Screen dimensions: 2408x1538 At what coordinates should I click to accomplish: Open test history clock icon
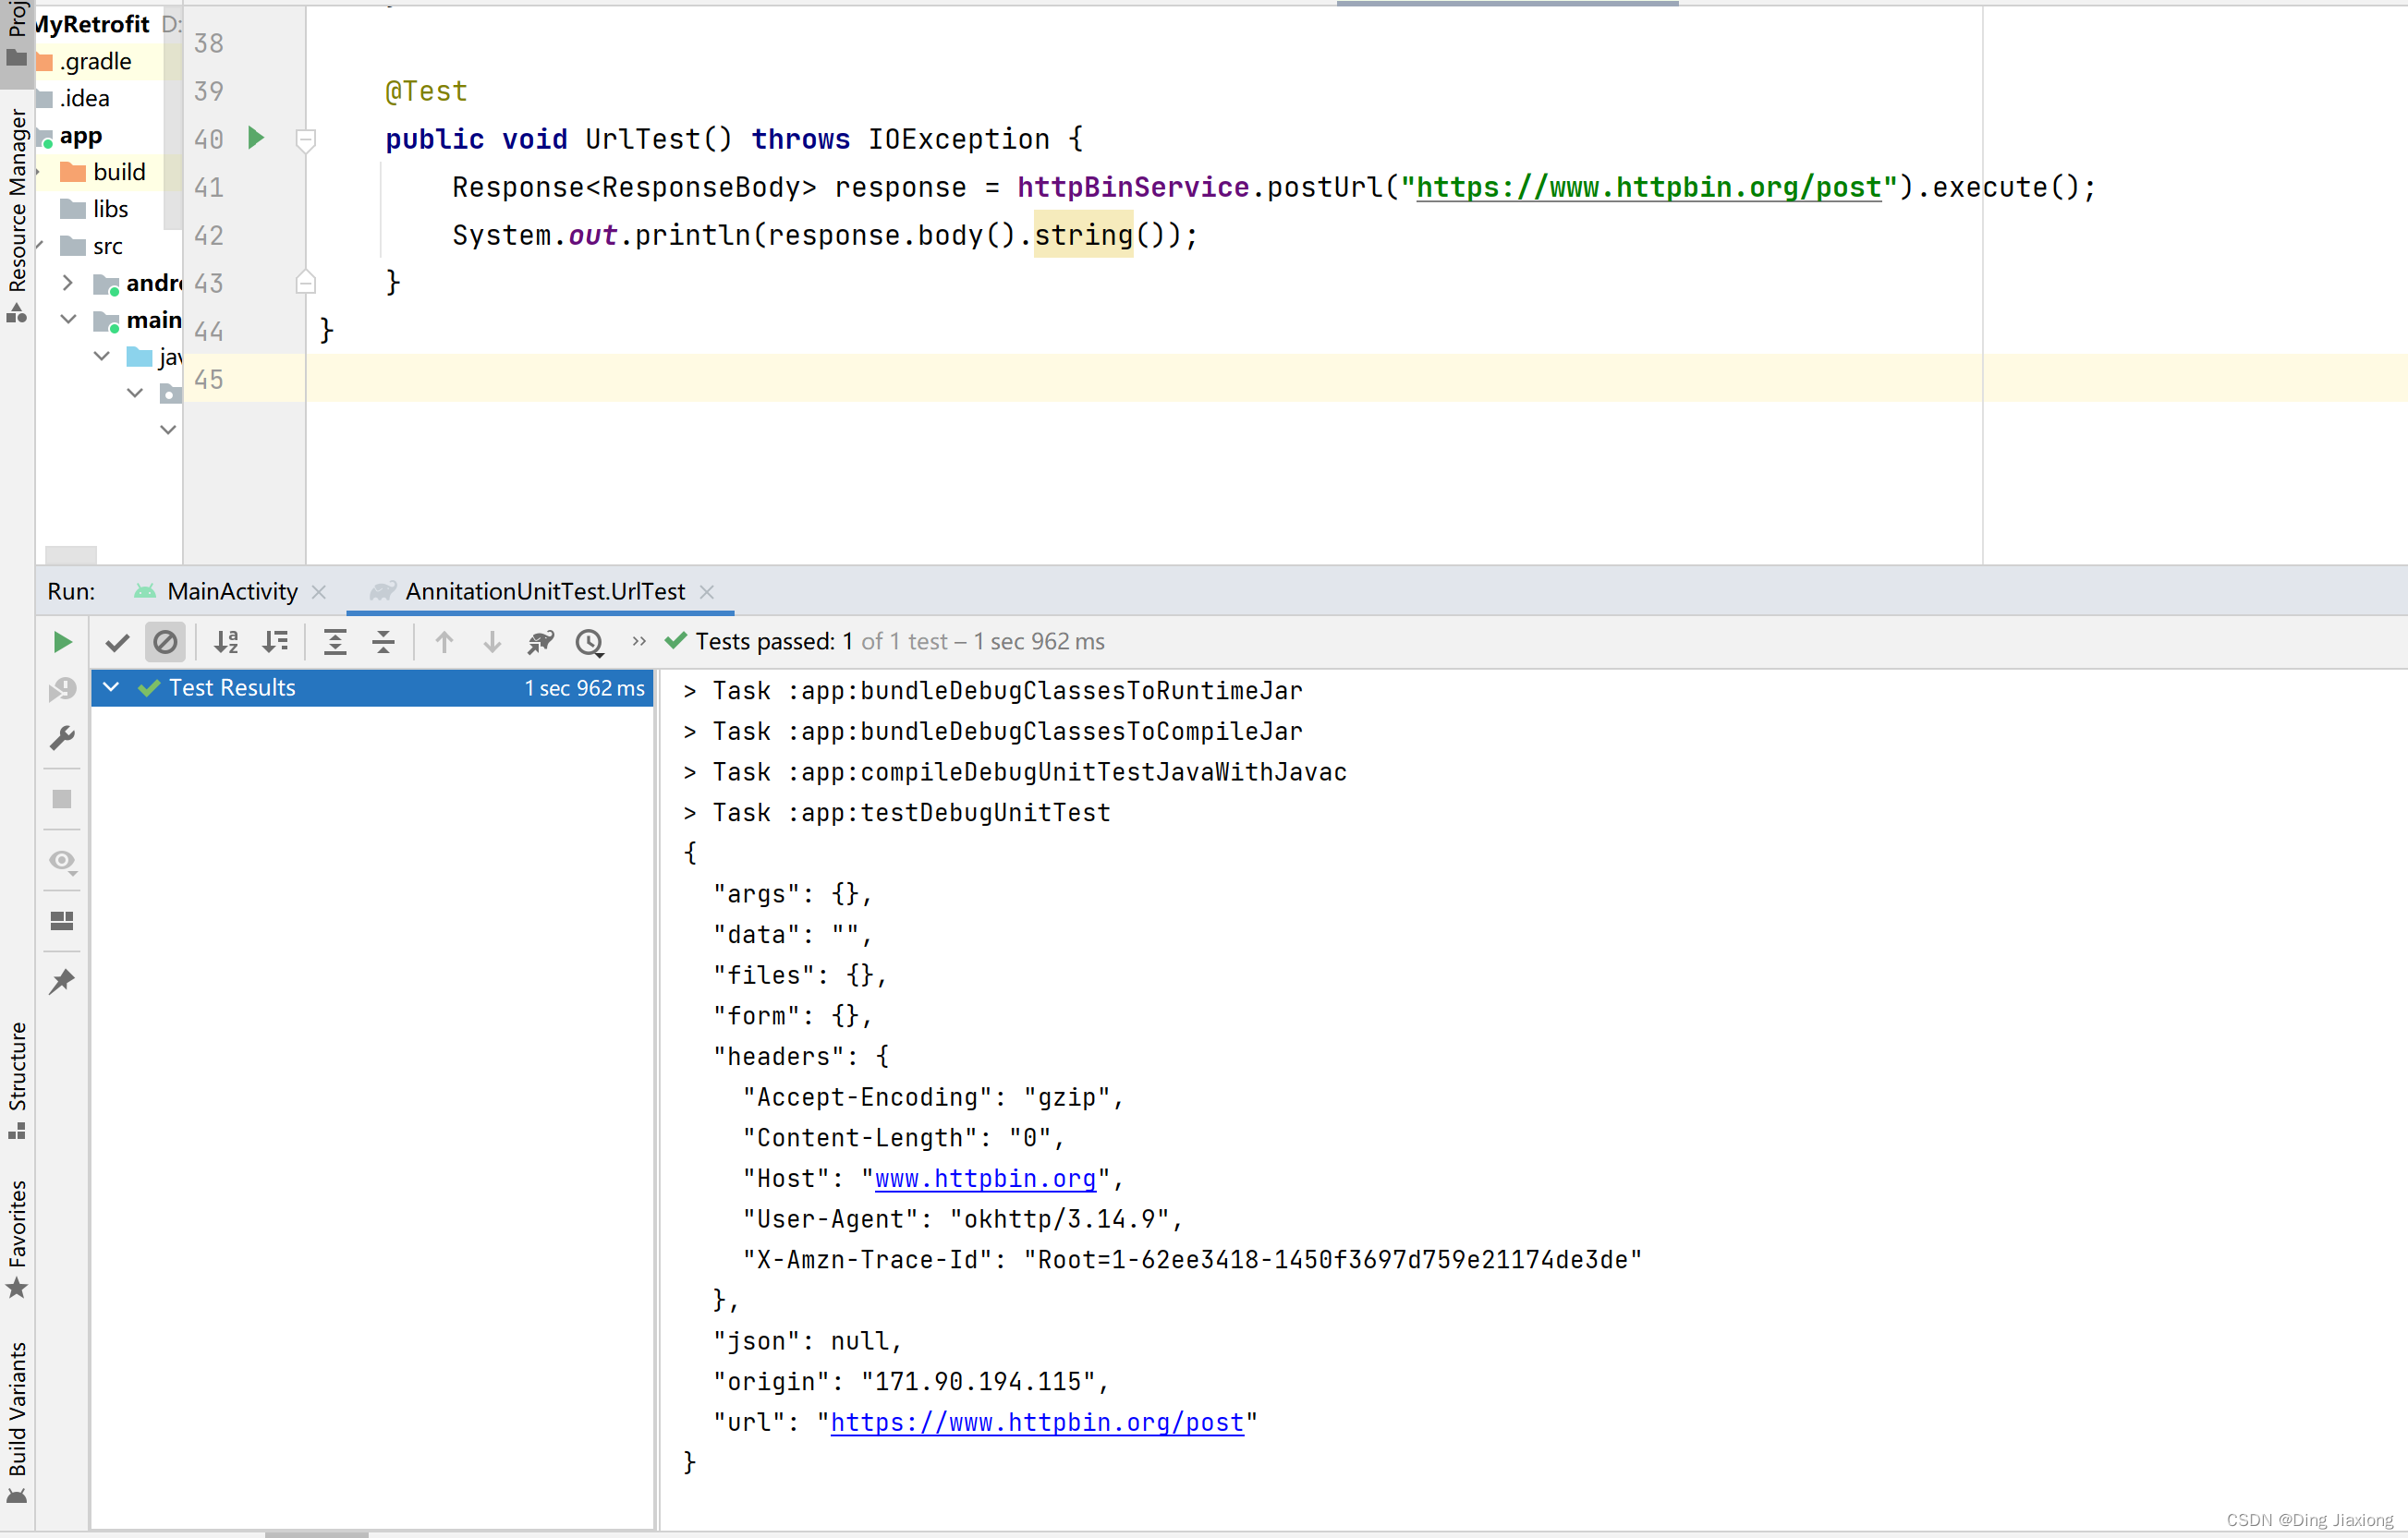point(590,642)
